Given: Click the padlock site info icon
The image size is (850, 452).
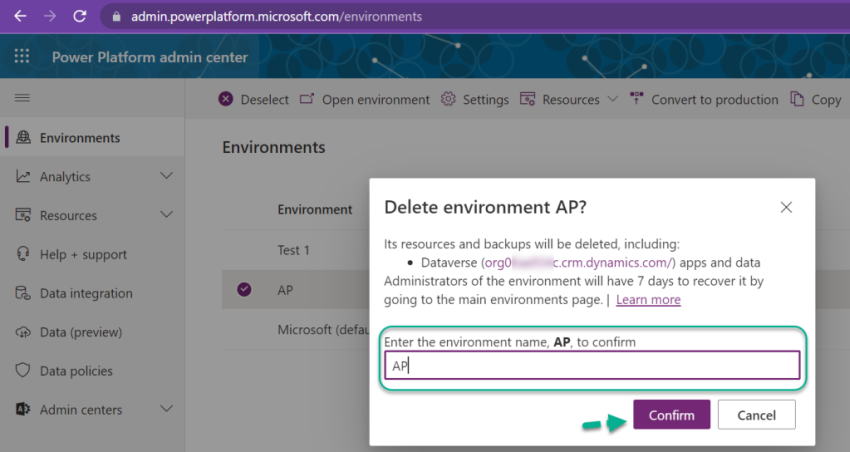Looking at the screenshot, I should click(x=116, y=17).
